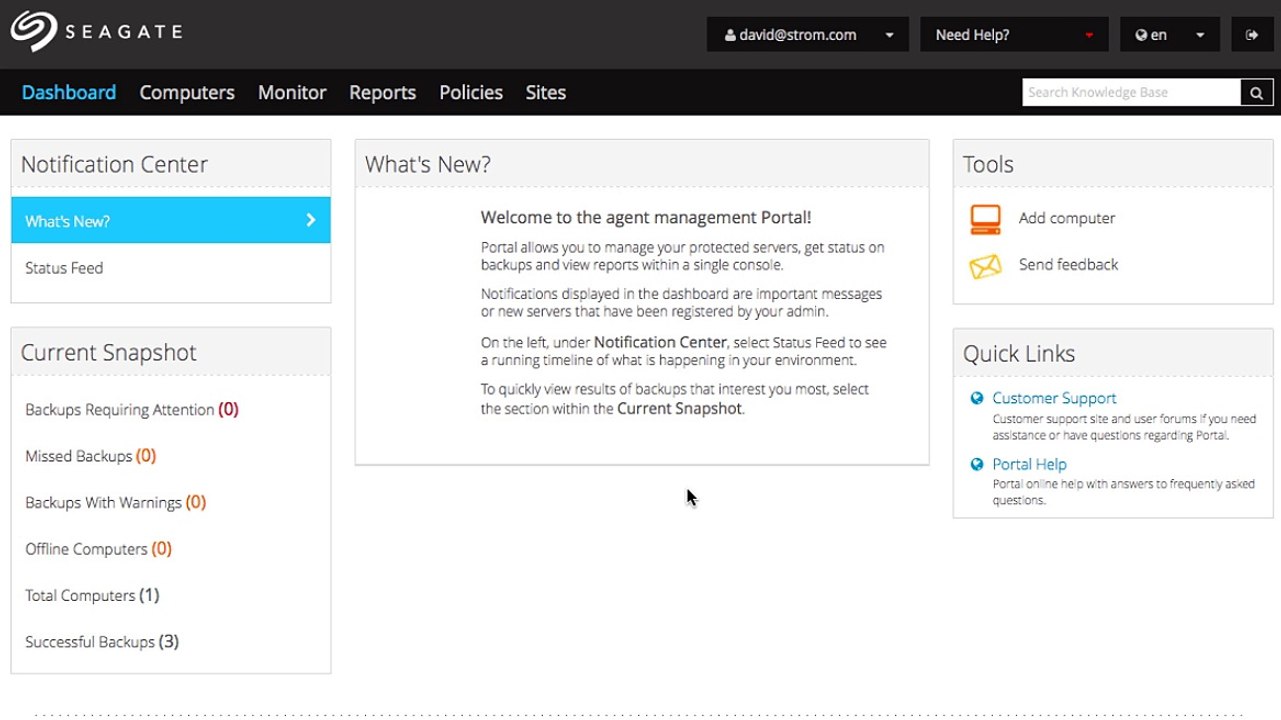Click the Add computer link
Screen dimensions: 1281x720
(x=1067, y=218)
